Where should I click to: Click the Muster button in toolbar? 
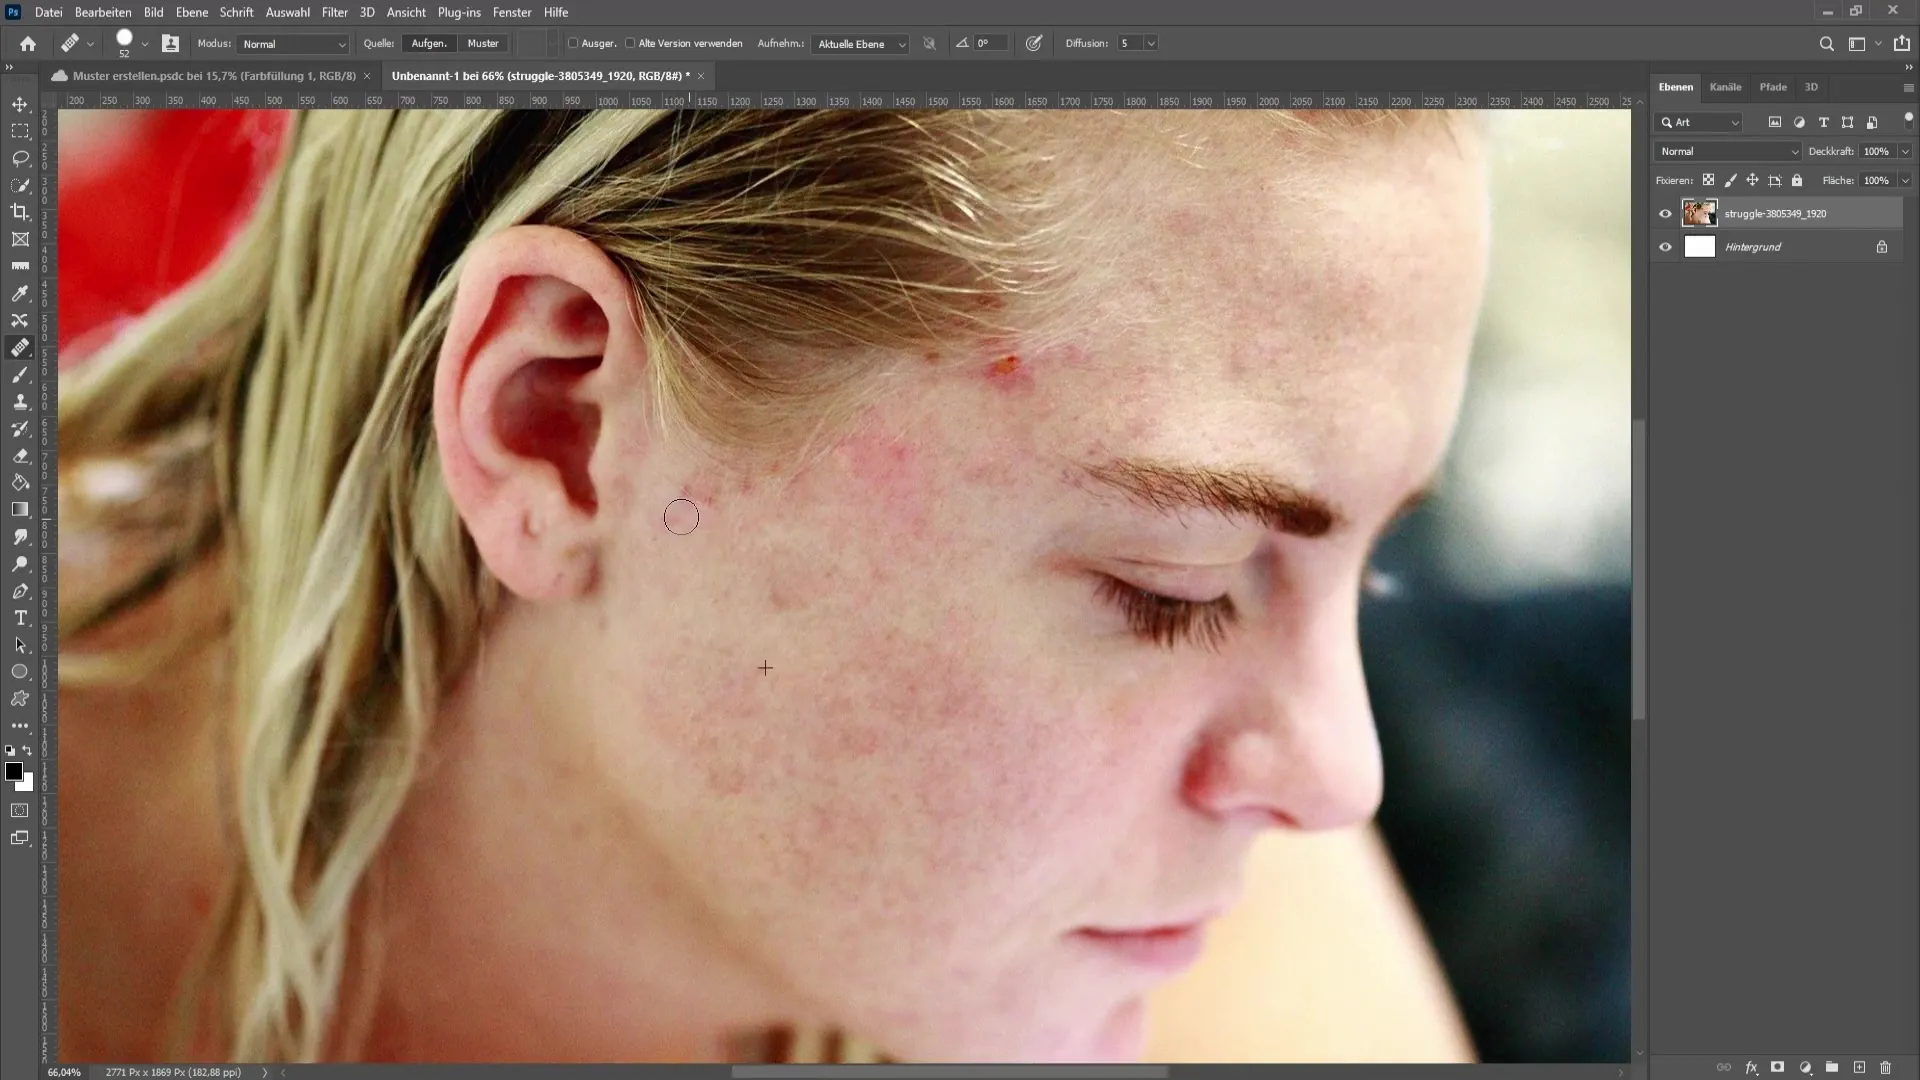pyautogui.click(x=483, y=42)
